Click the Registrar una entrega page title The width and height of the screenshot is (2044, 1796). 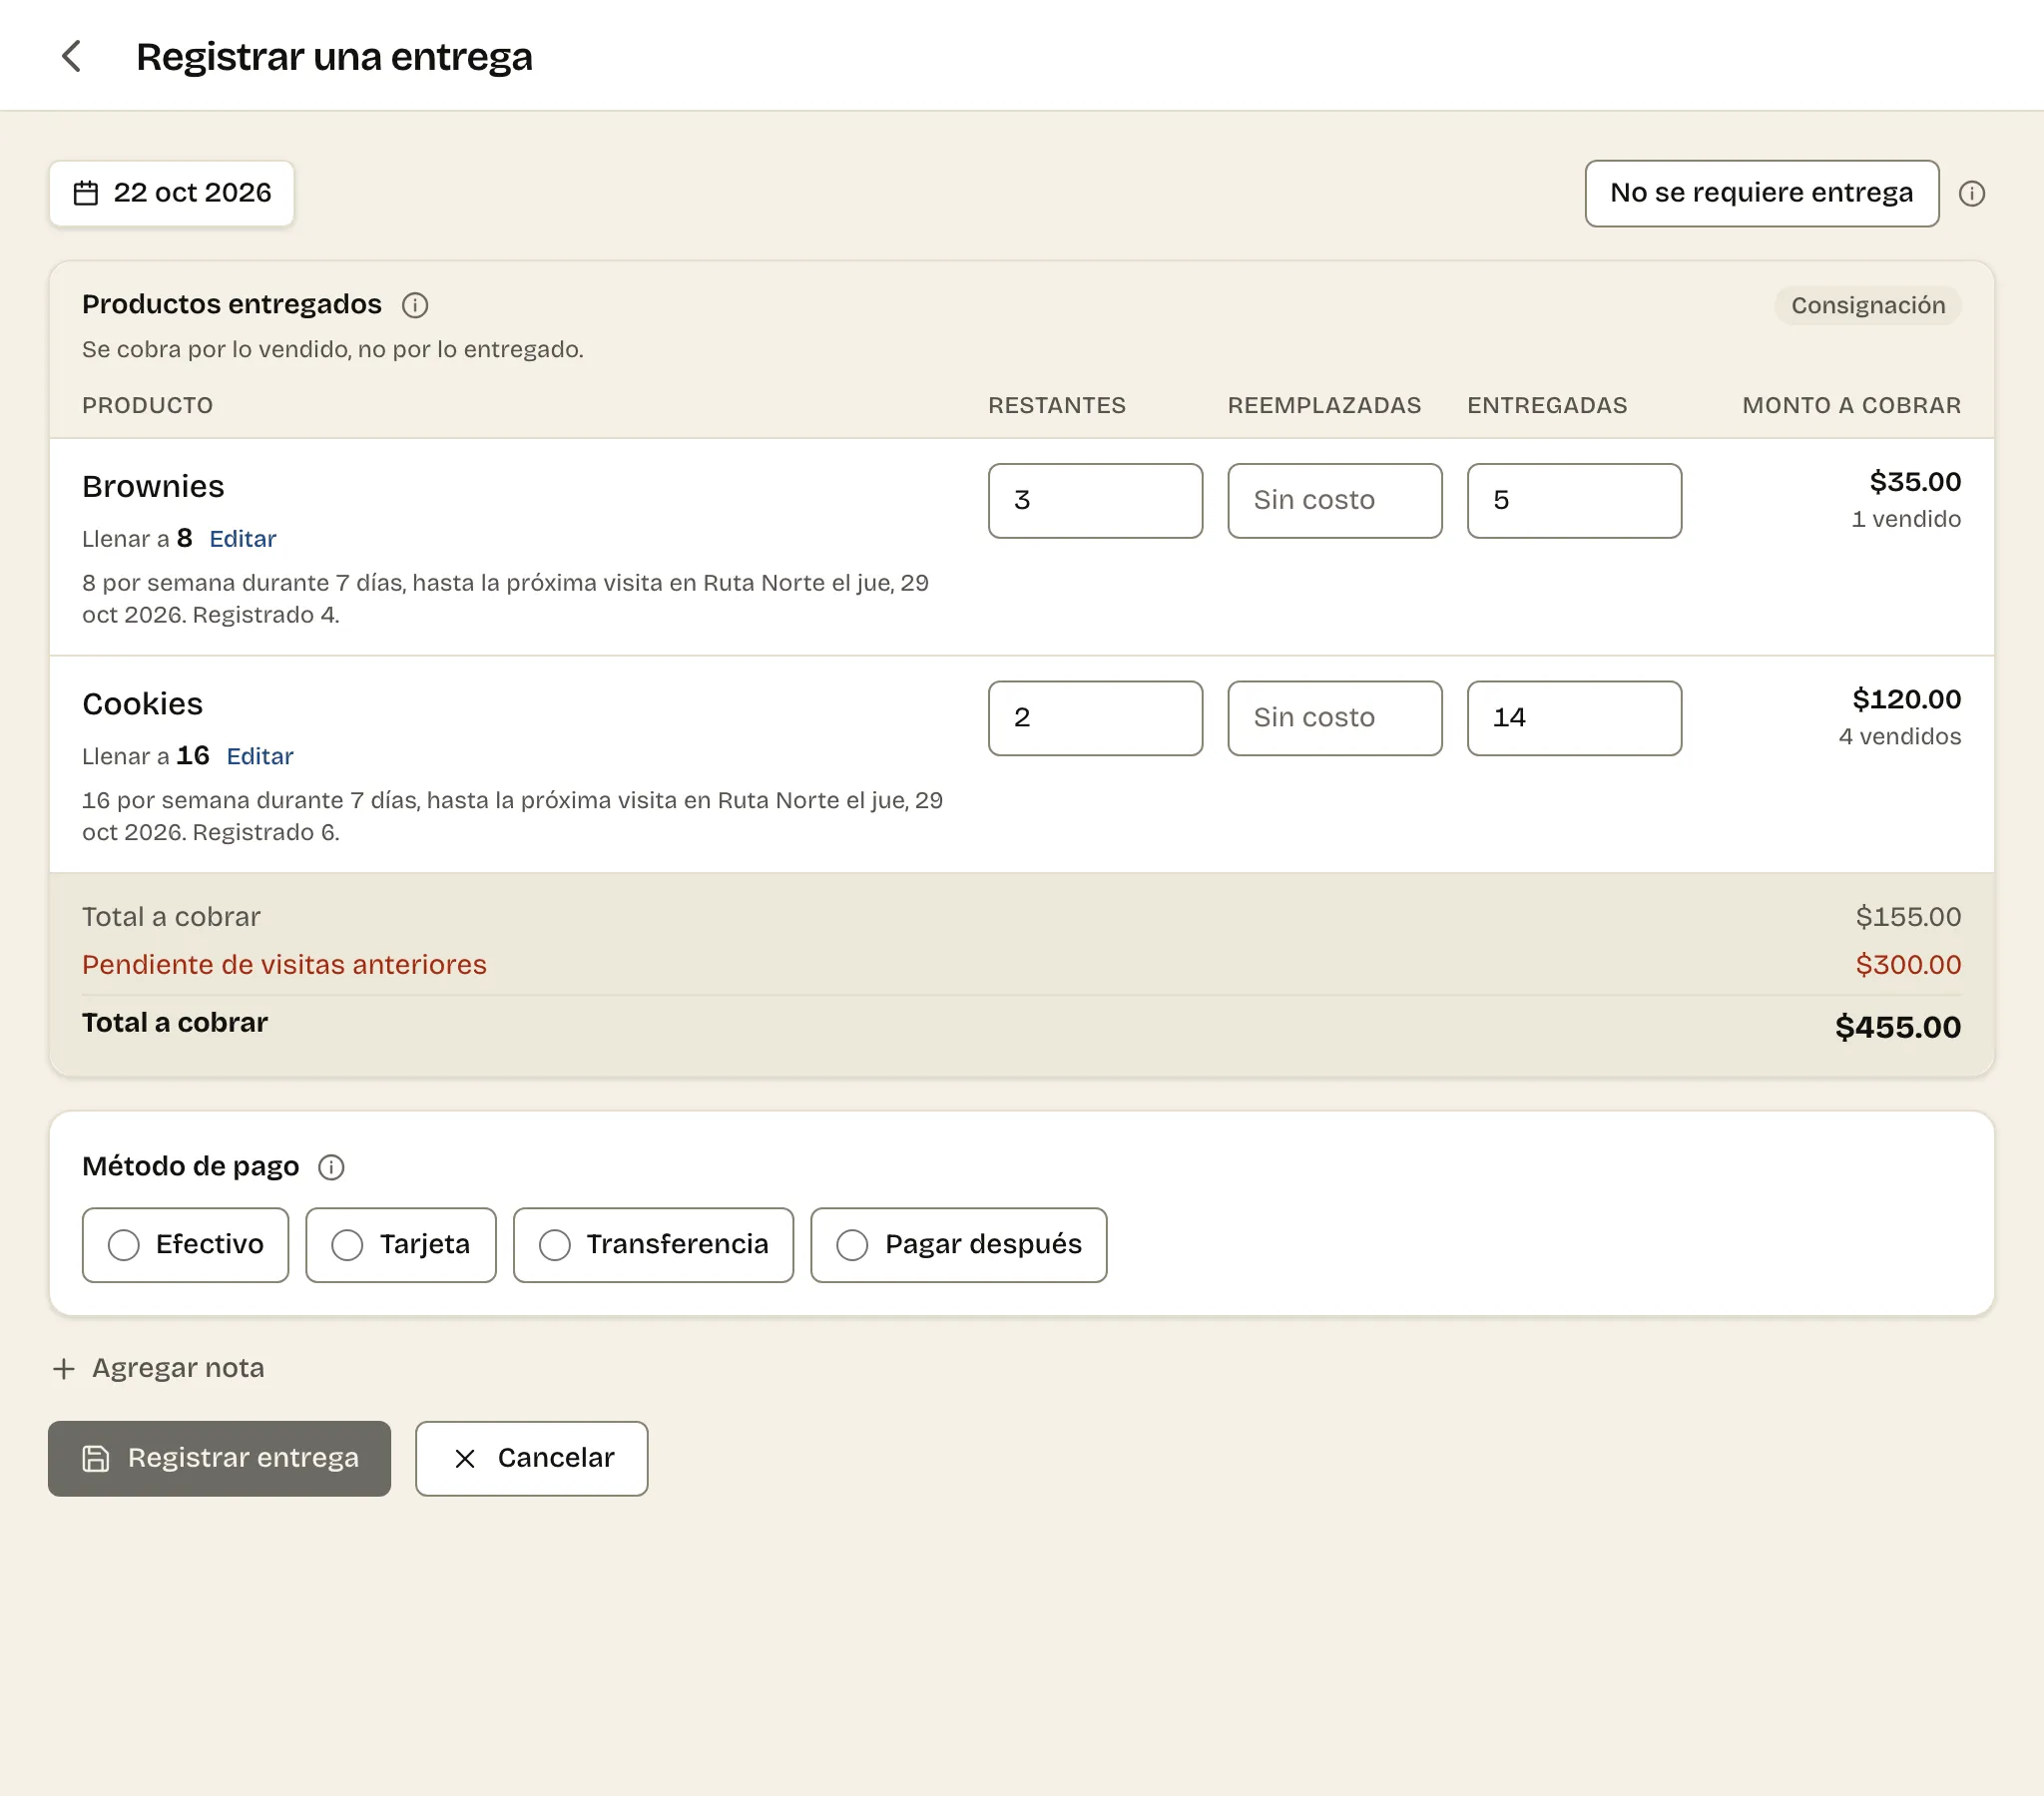[334, 57]
